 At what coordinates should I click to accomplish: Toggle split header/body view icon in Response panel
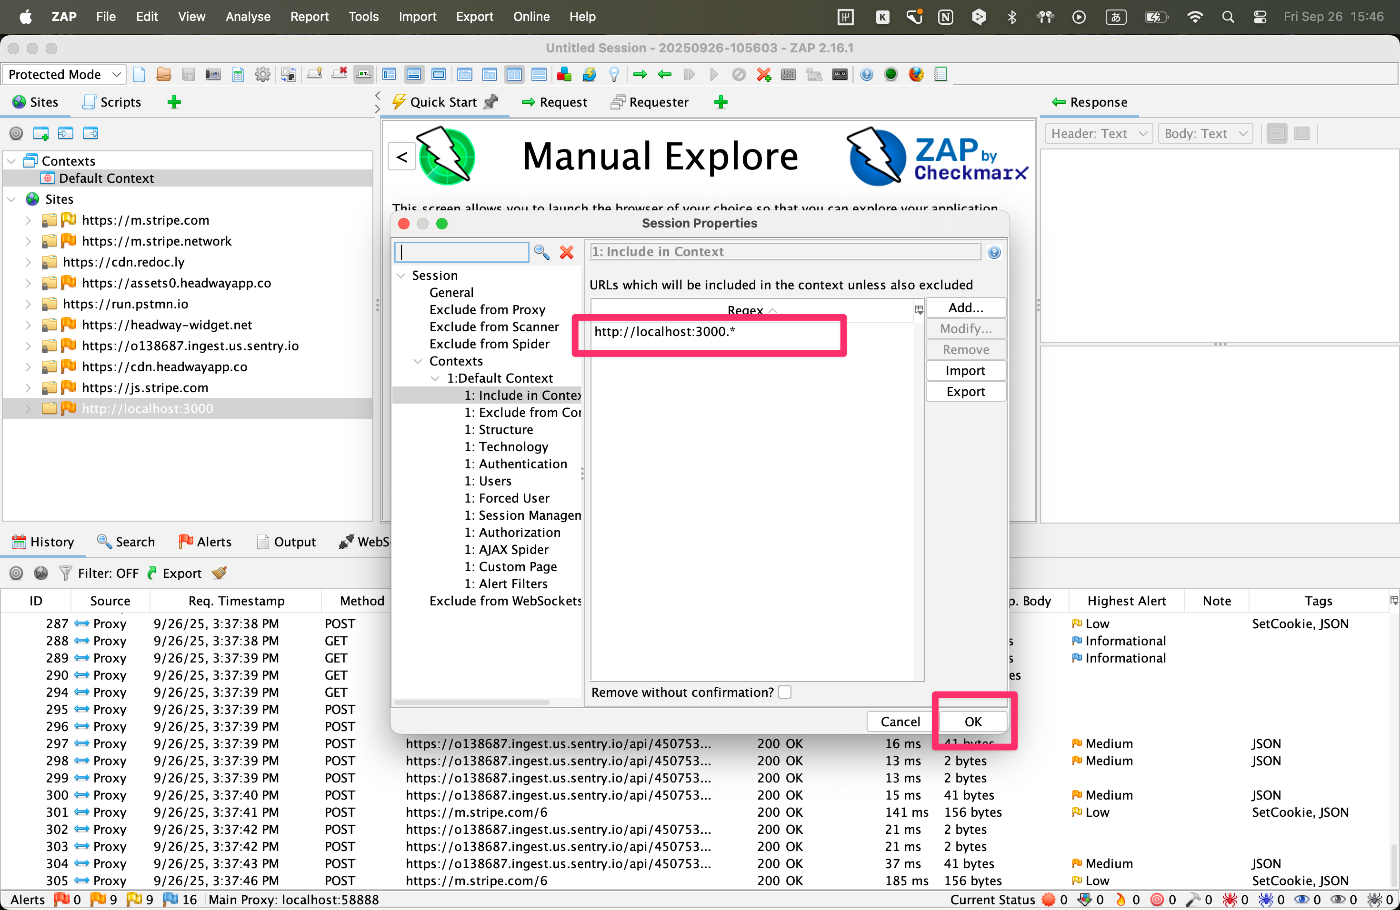[x=1302, y=133]
